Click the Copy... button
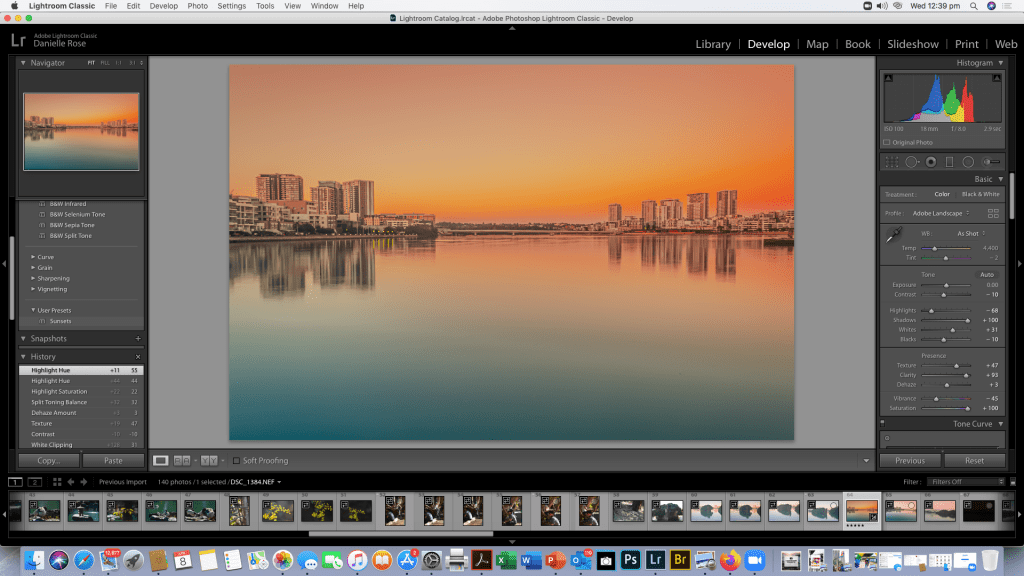 pos(49,460)
